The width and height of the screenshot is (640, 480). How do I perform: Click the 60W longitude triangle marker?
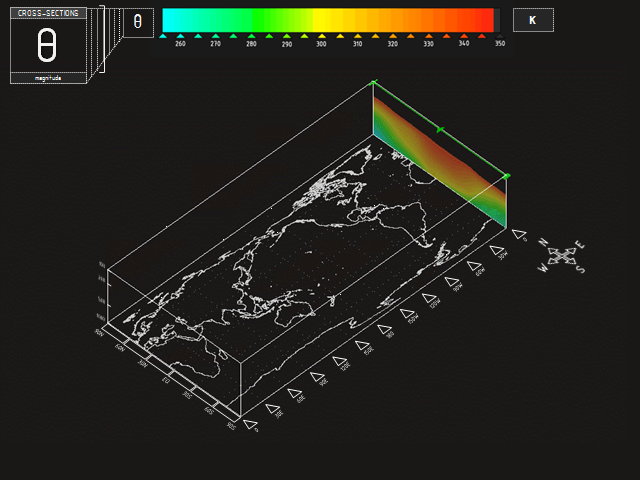[475, 266]
